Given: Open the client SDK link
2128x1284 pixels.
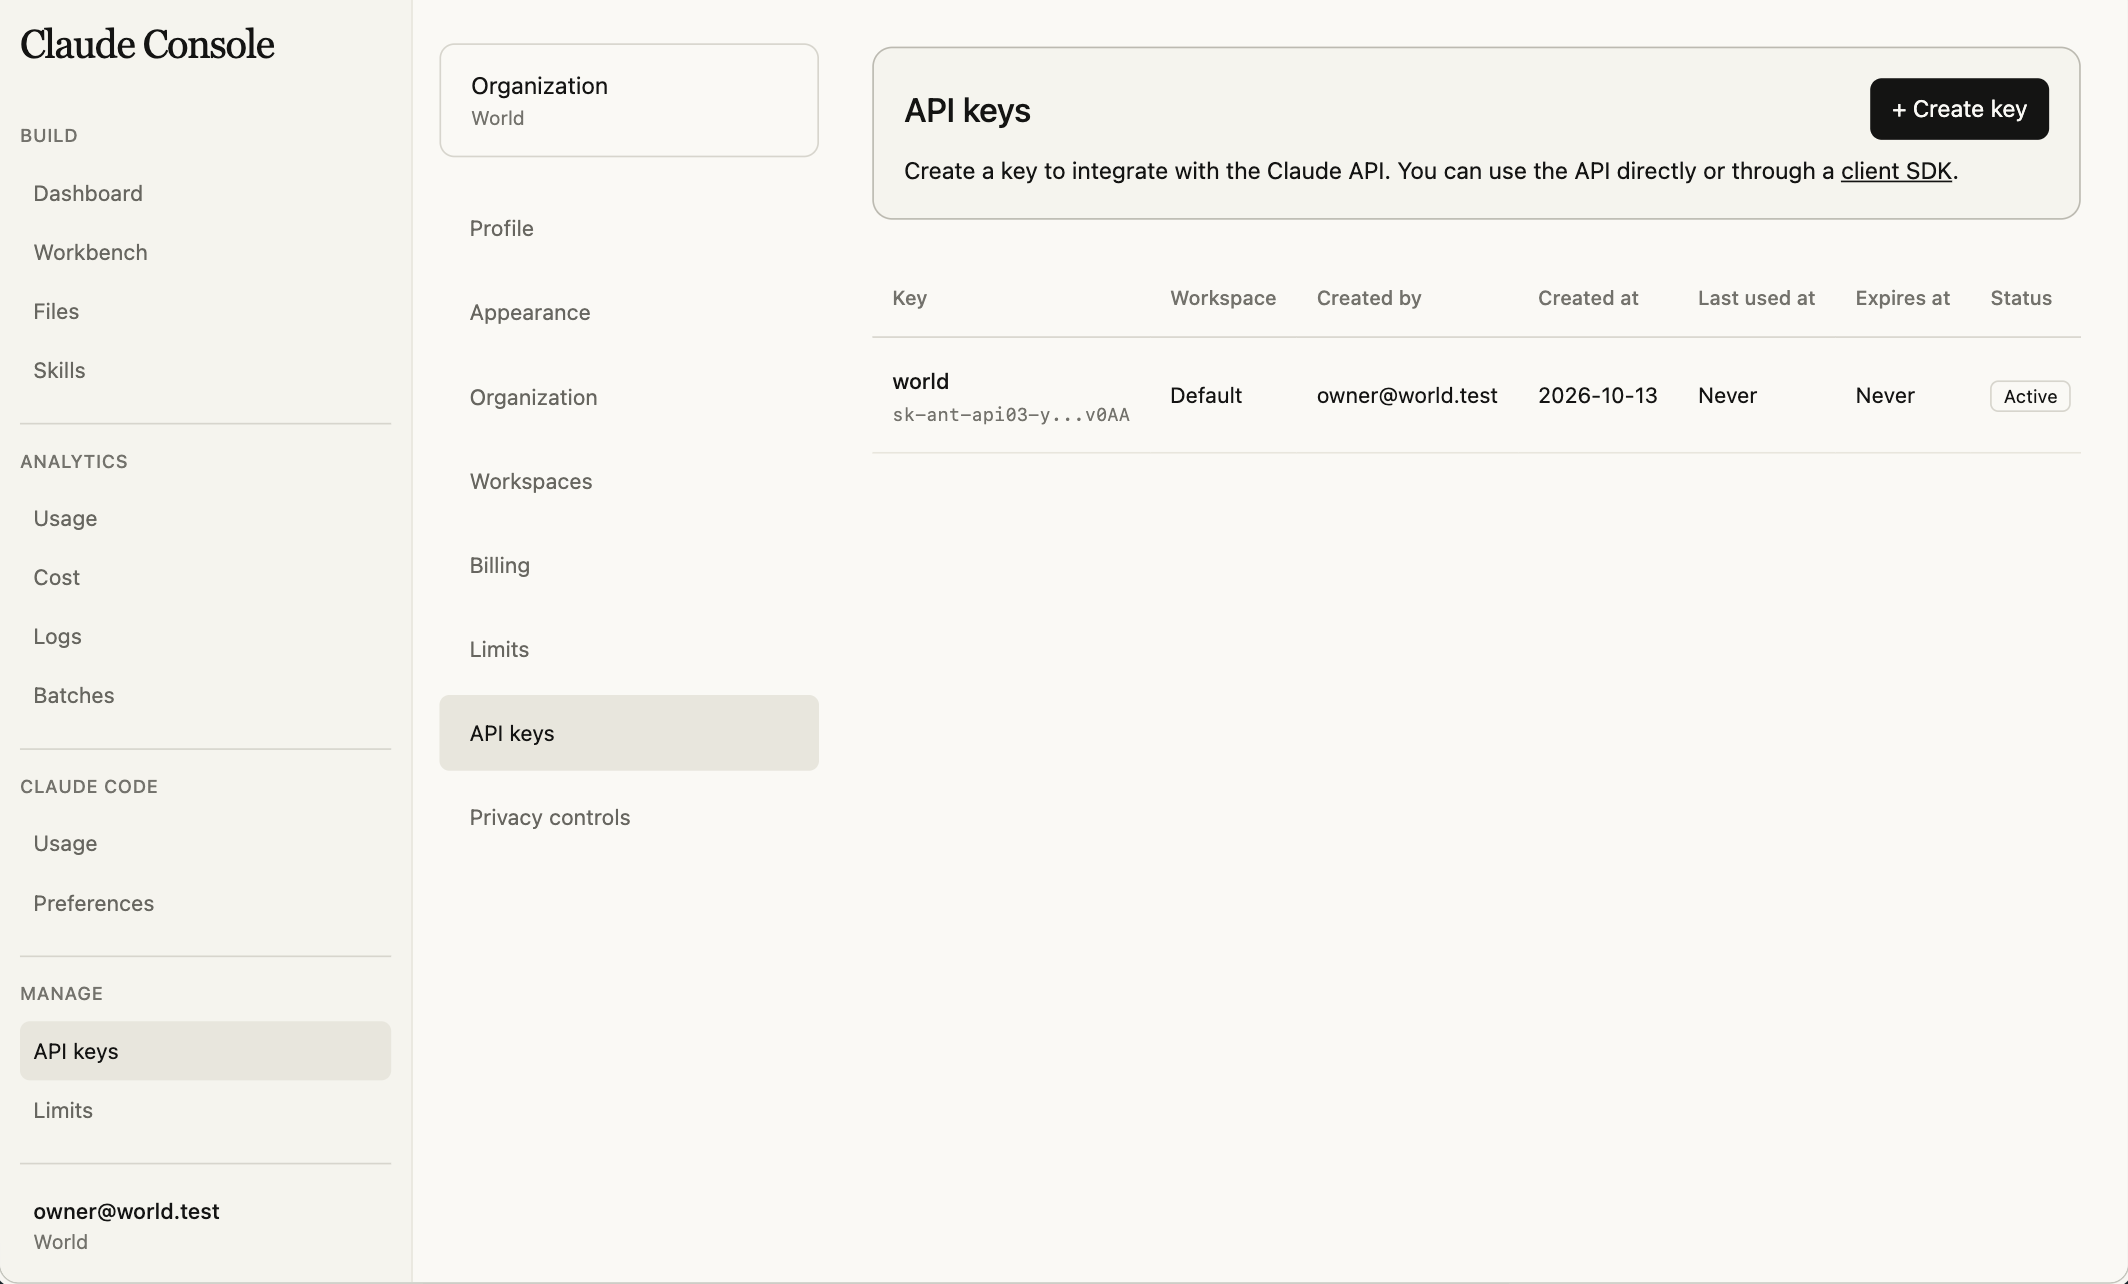Looking at the screenshot, I should click(x=1896, y=171).
